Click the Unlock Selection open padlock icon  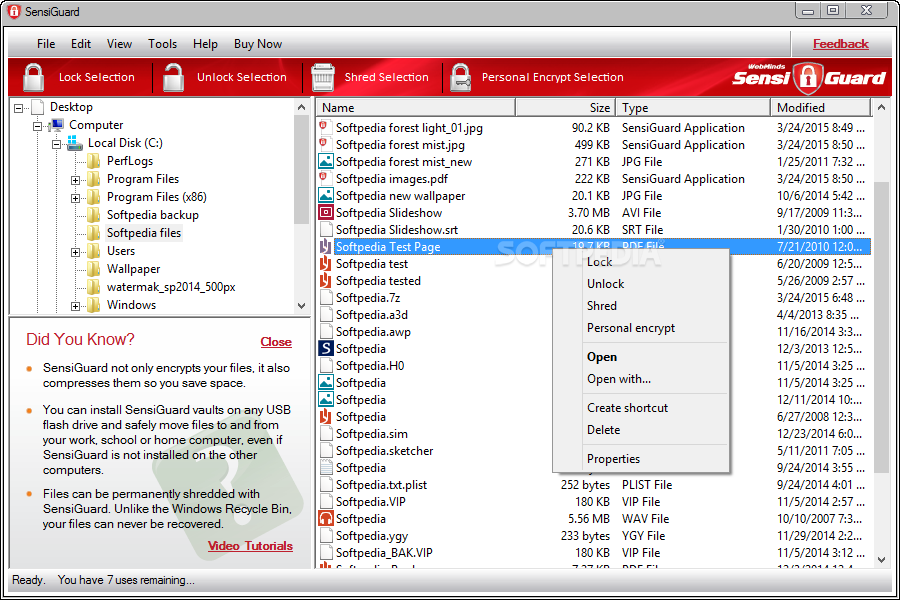(173, 78)
